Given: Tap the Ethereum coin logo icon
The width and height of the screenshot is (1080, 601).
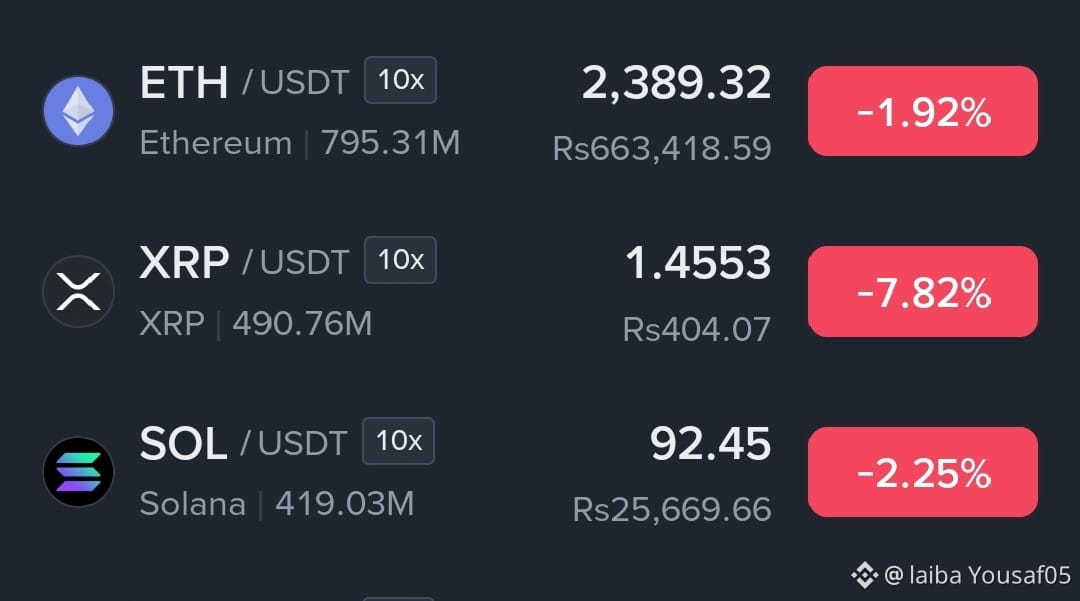Looking at the screenshot, I should [x=79, y=111].
